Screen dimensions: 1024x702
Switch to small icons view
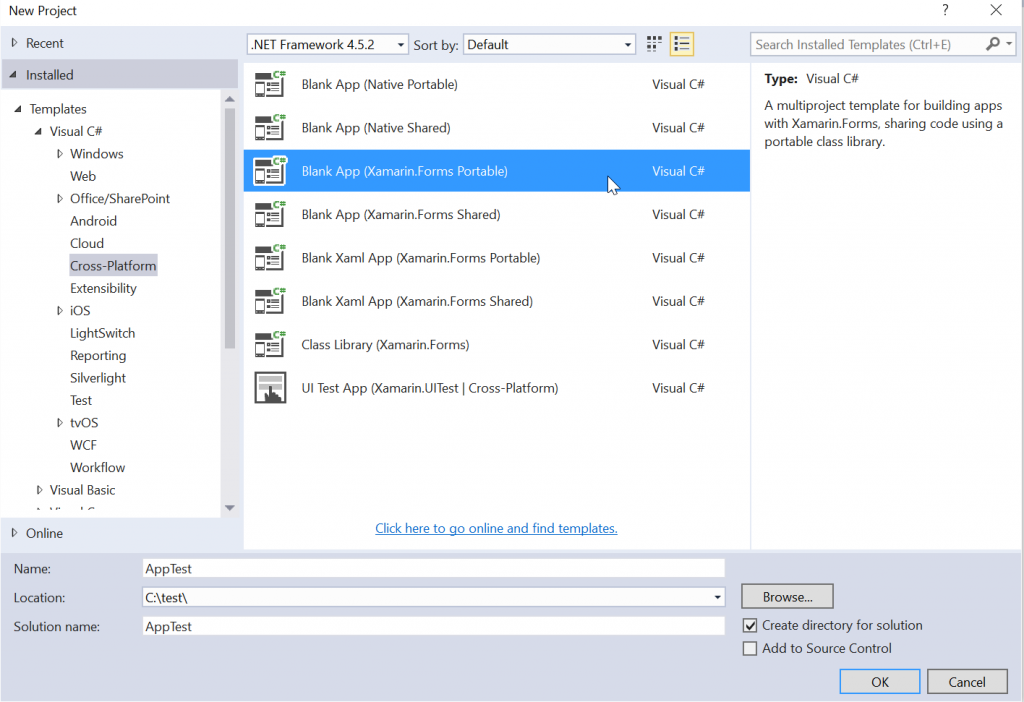click(654, 44)
